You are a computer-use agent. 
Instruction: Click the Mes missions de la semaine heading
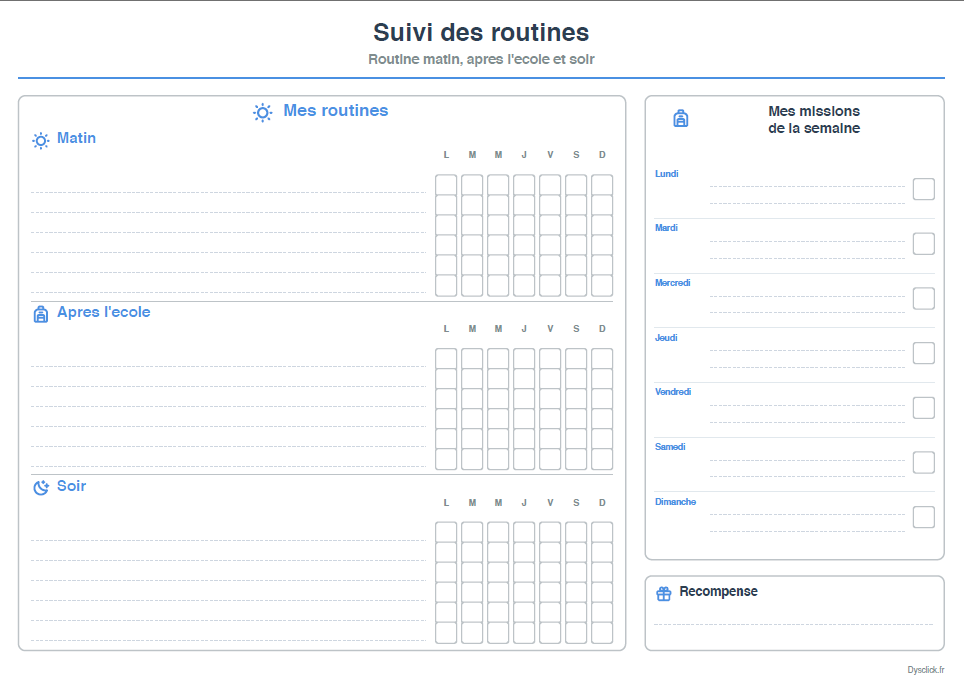[x=814, y=119]
